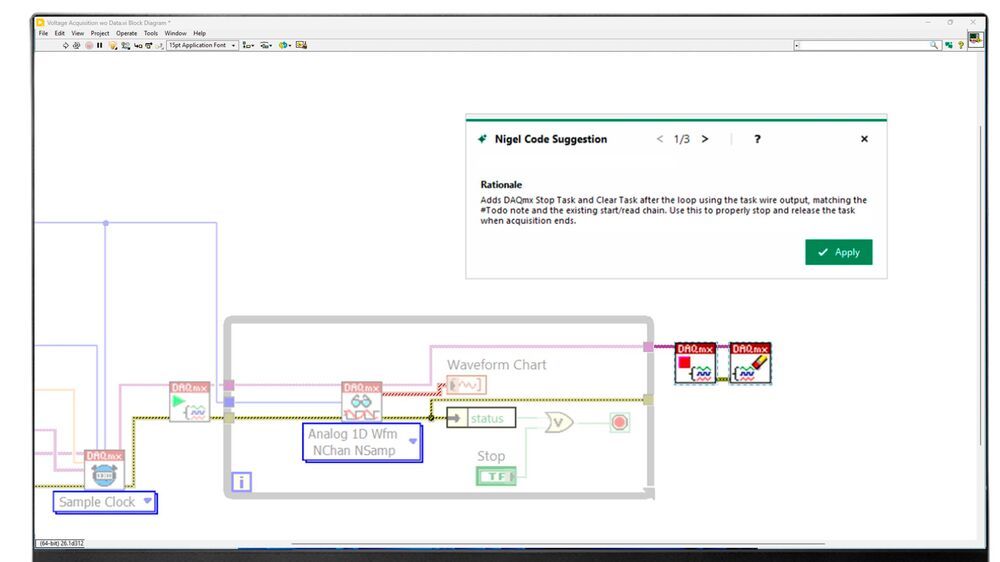
Task: Click the error tunnel on loop's right edge
Action: click(x=648, y=400)
